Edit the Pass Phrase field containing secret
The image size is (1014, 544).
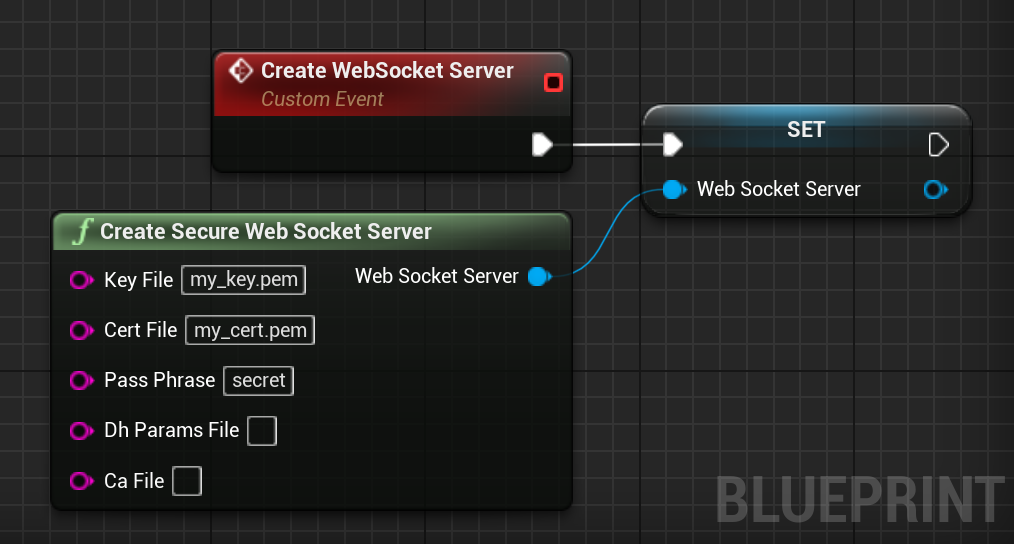coord(259,380)
